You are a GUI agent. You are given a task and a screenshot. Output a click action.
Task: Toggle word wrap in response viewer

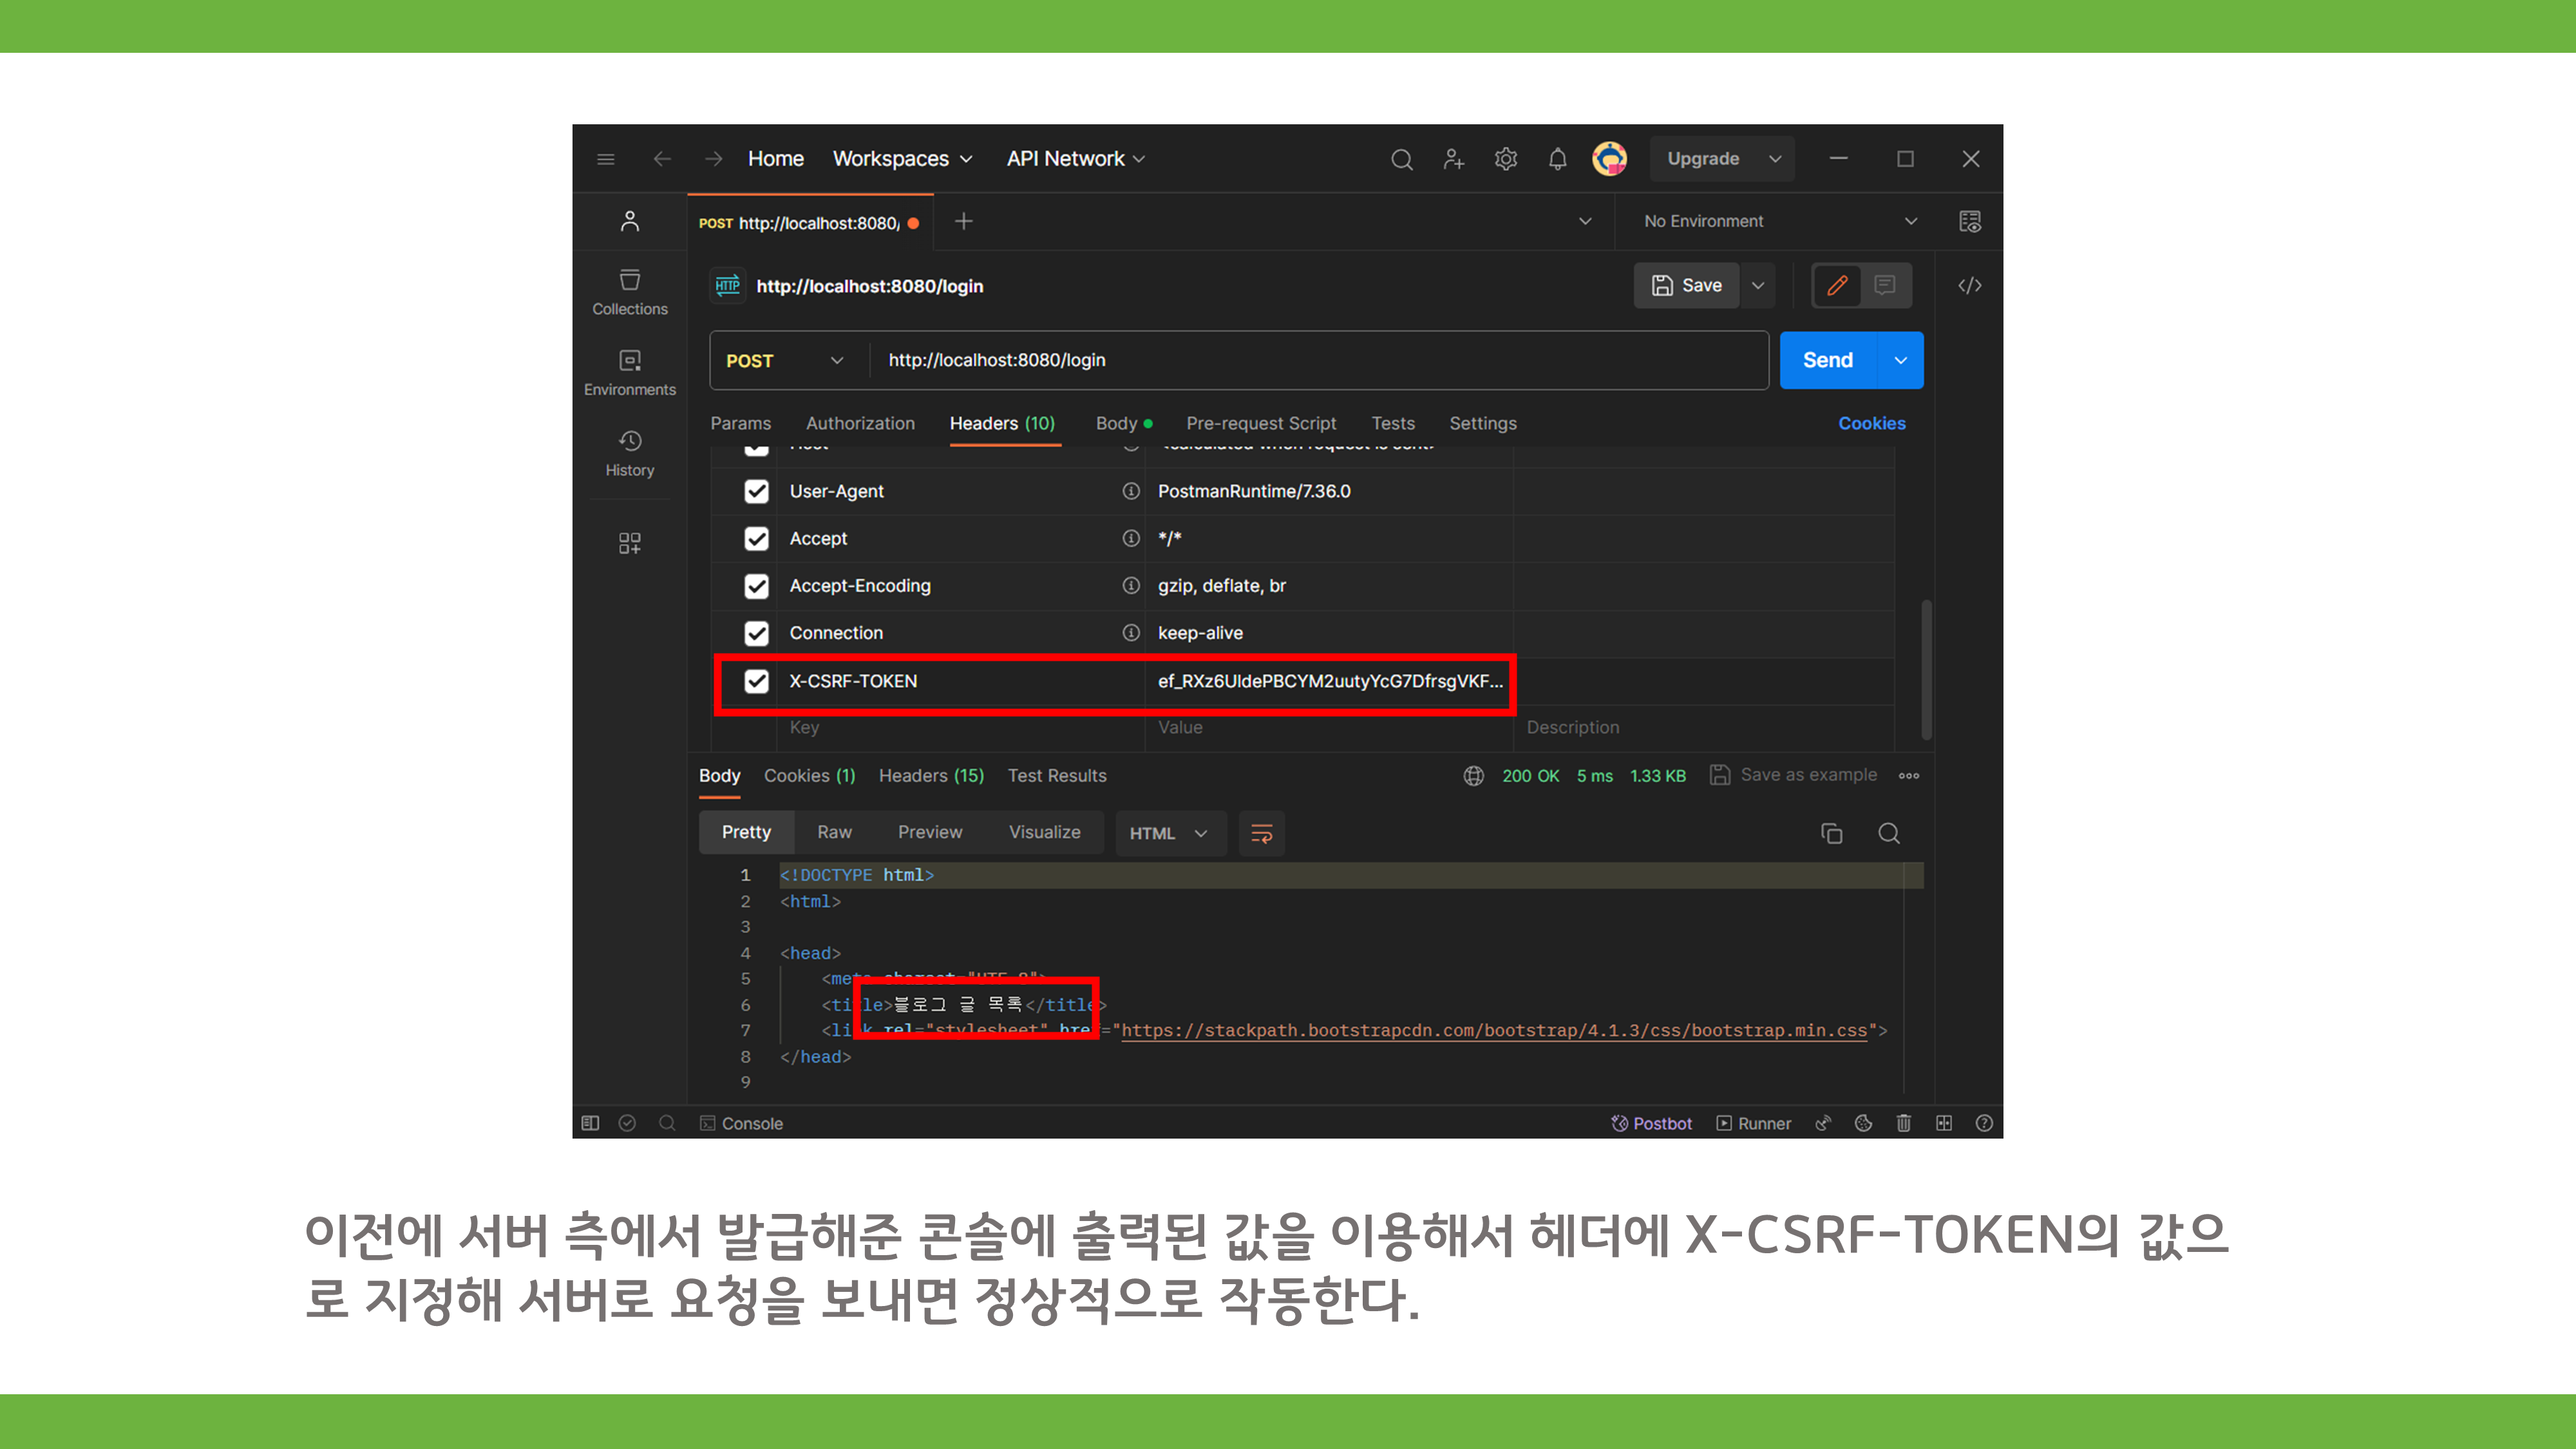[1261, 833]
